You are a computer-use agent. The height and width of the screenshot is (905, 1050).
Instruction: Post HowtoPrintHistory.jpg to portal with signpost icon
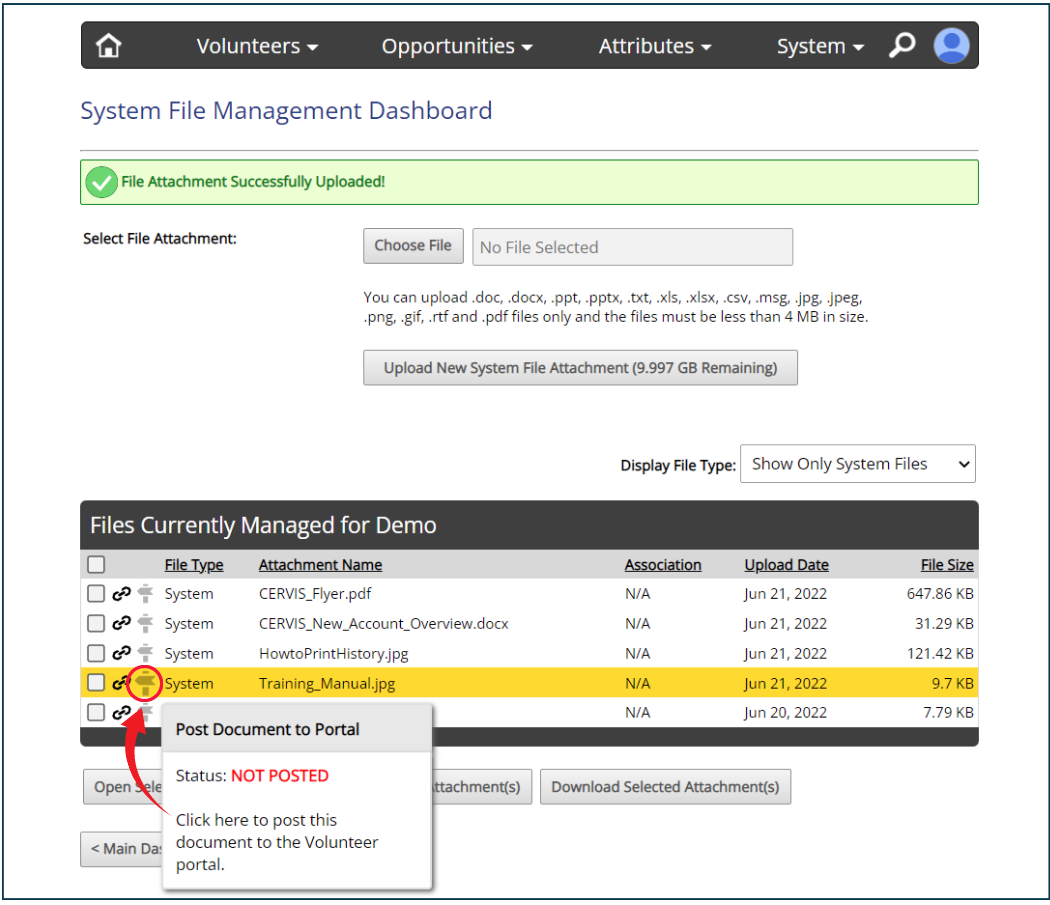[x=145, y=652]
